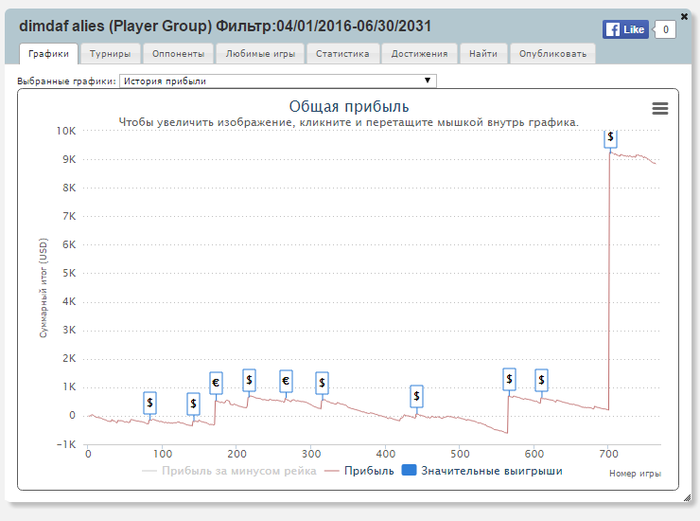Click the popup title dimdaf alies (Player Group)

[115, 26]
